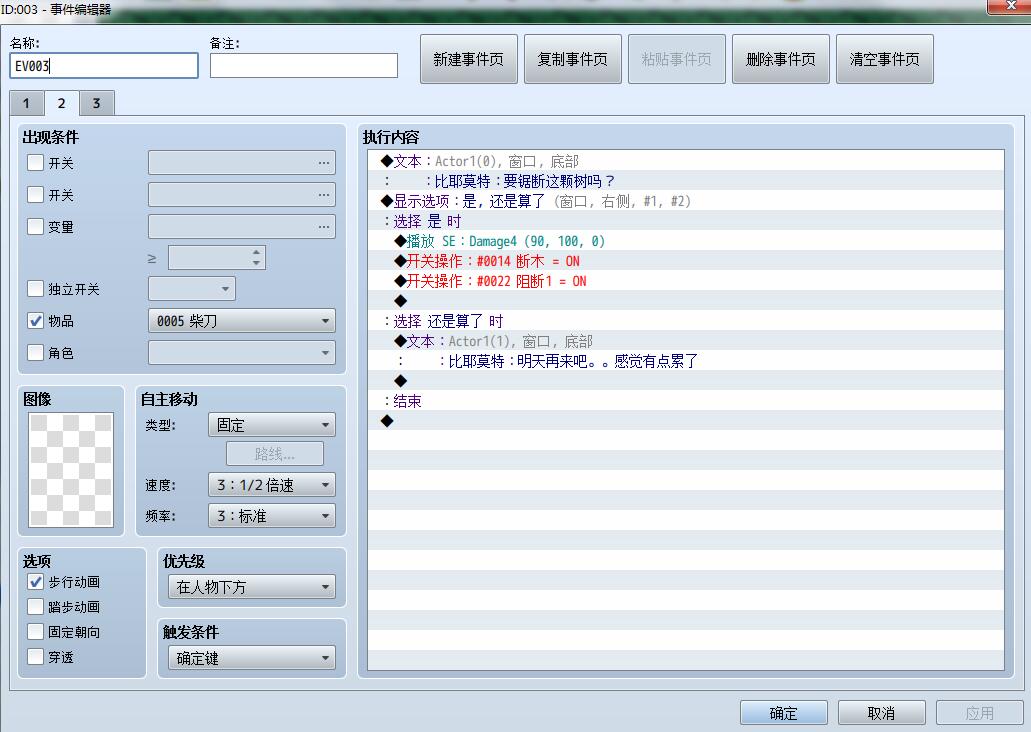Select the 比耶莫特：要锯断这颗树吗？ text line
The width and height of the screenshot is (1031, 732).
click(x=686, y=181)
